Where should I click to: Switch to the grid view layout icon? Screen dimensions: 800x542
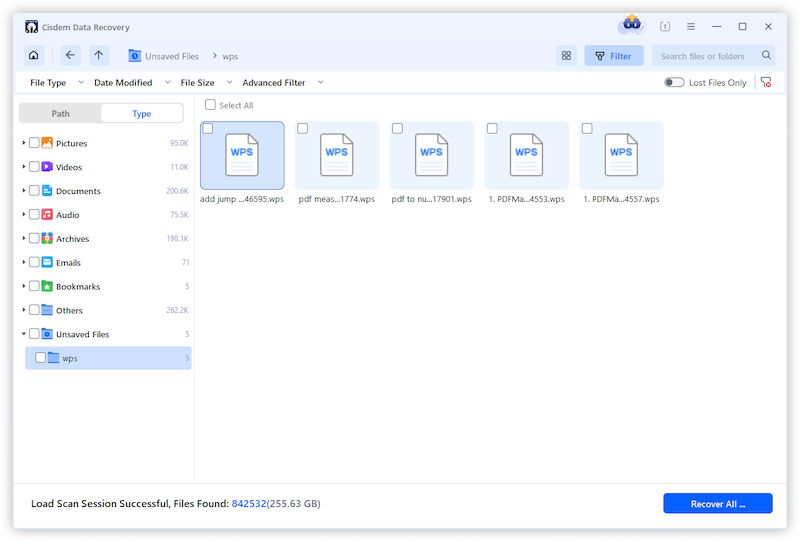[x=566, y=56]
